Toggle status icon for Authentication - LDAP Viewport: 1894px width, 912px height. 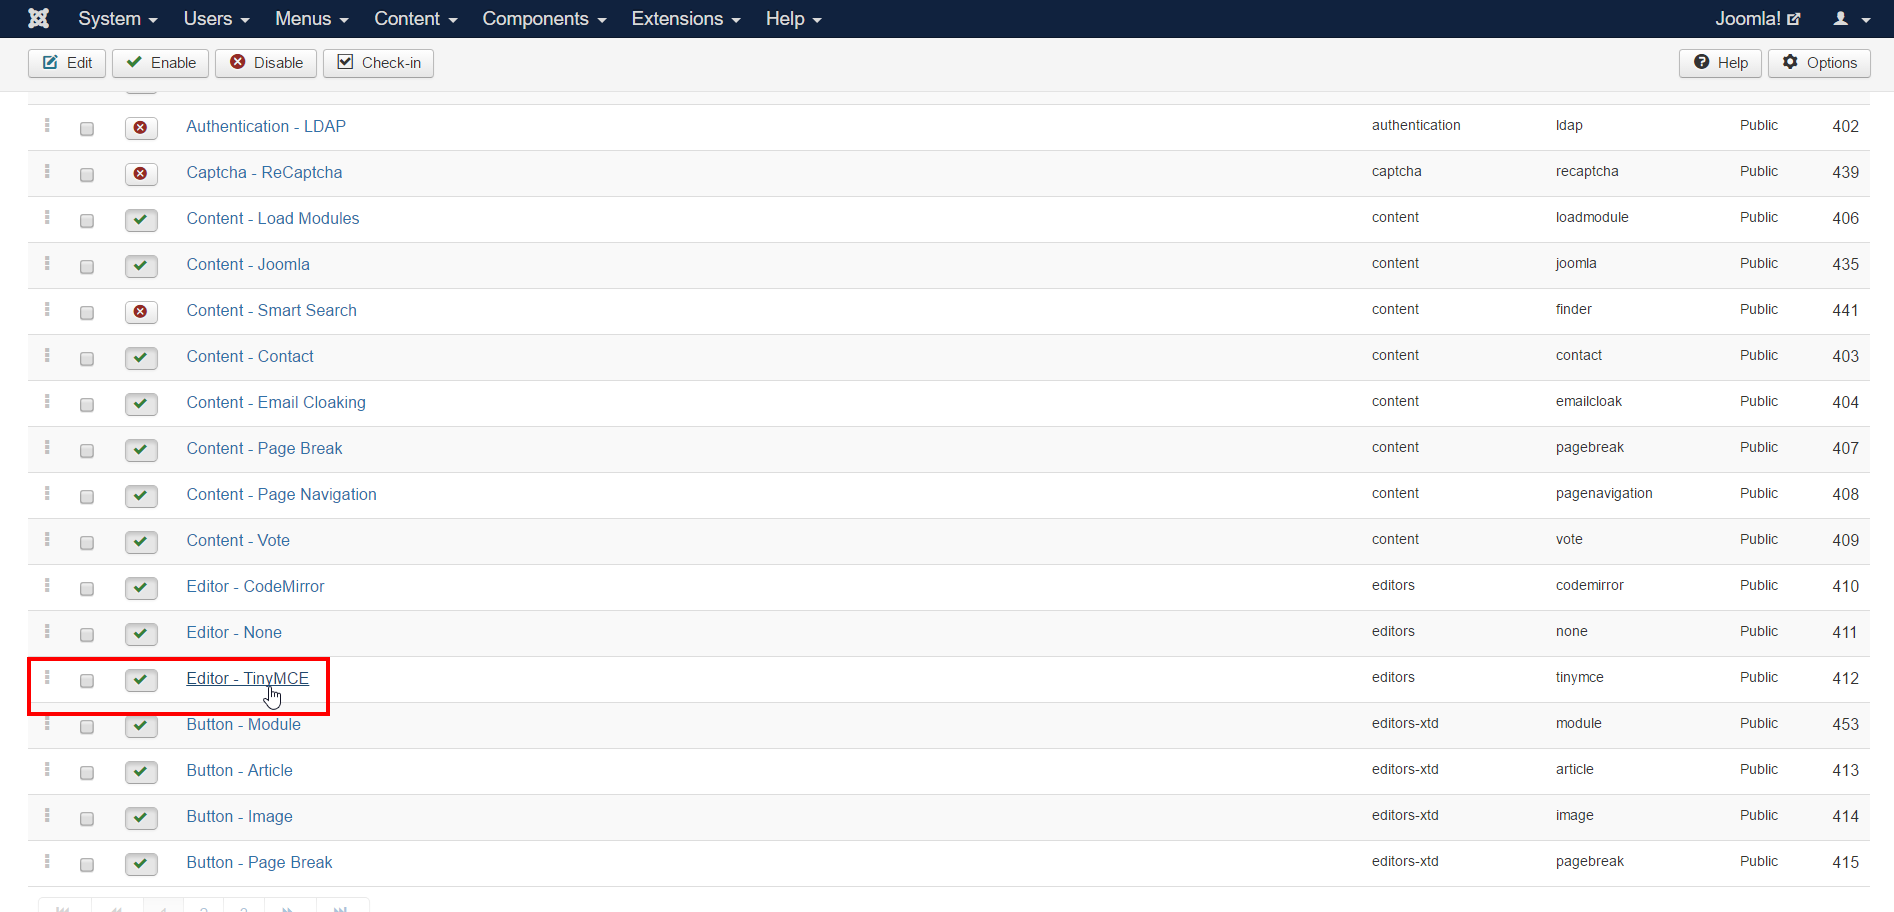tap(141, 127)
